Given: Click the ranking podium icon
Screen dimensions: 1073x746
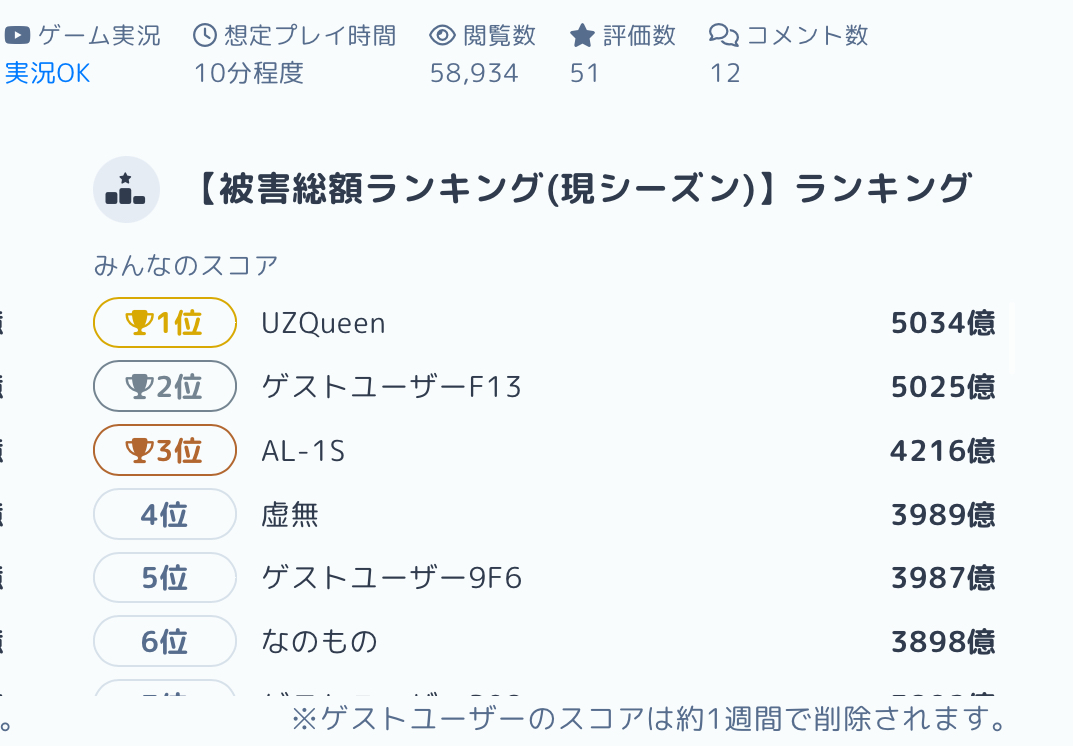Looking at the screenshot, I should pos(126,189).
